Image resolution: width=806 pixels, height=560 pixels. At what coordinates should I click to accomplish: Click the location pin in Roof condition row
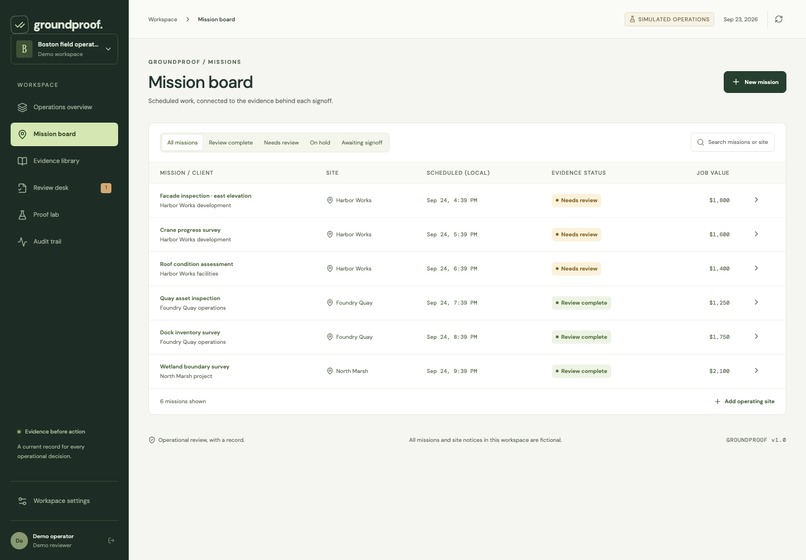[330, 268]
